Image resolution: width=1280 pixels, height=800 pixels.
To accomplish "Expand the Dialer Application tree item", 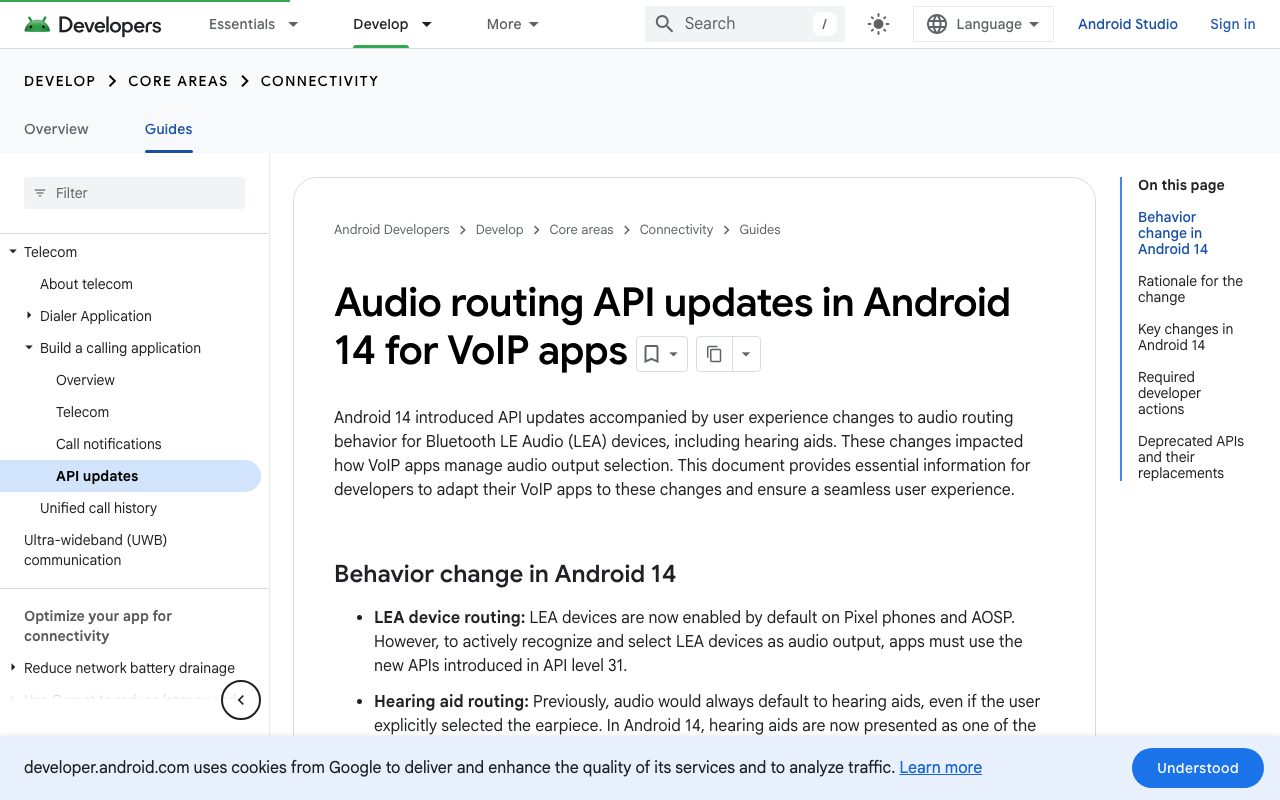I will (x=29, y=316).
